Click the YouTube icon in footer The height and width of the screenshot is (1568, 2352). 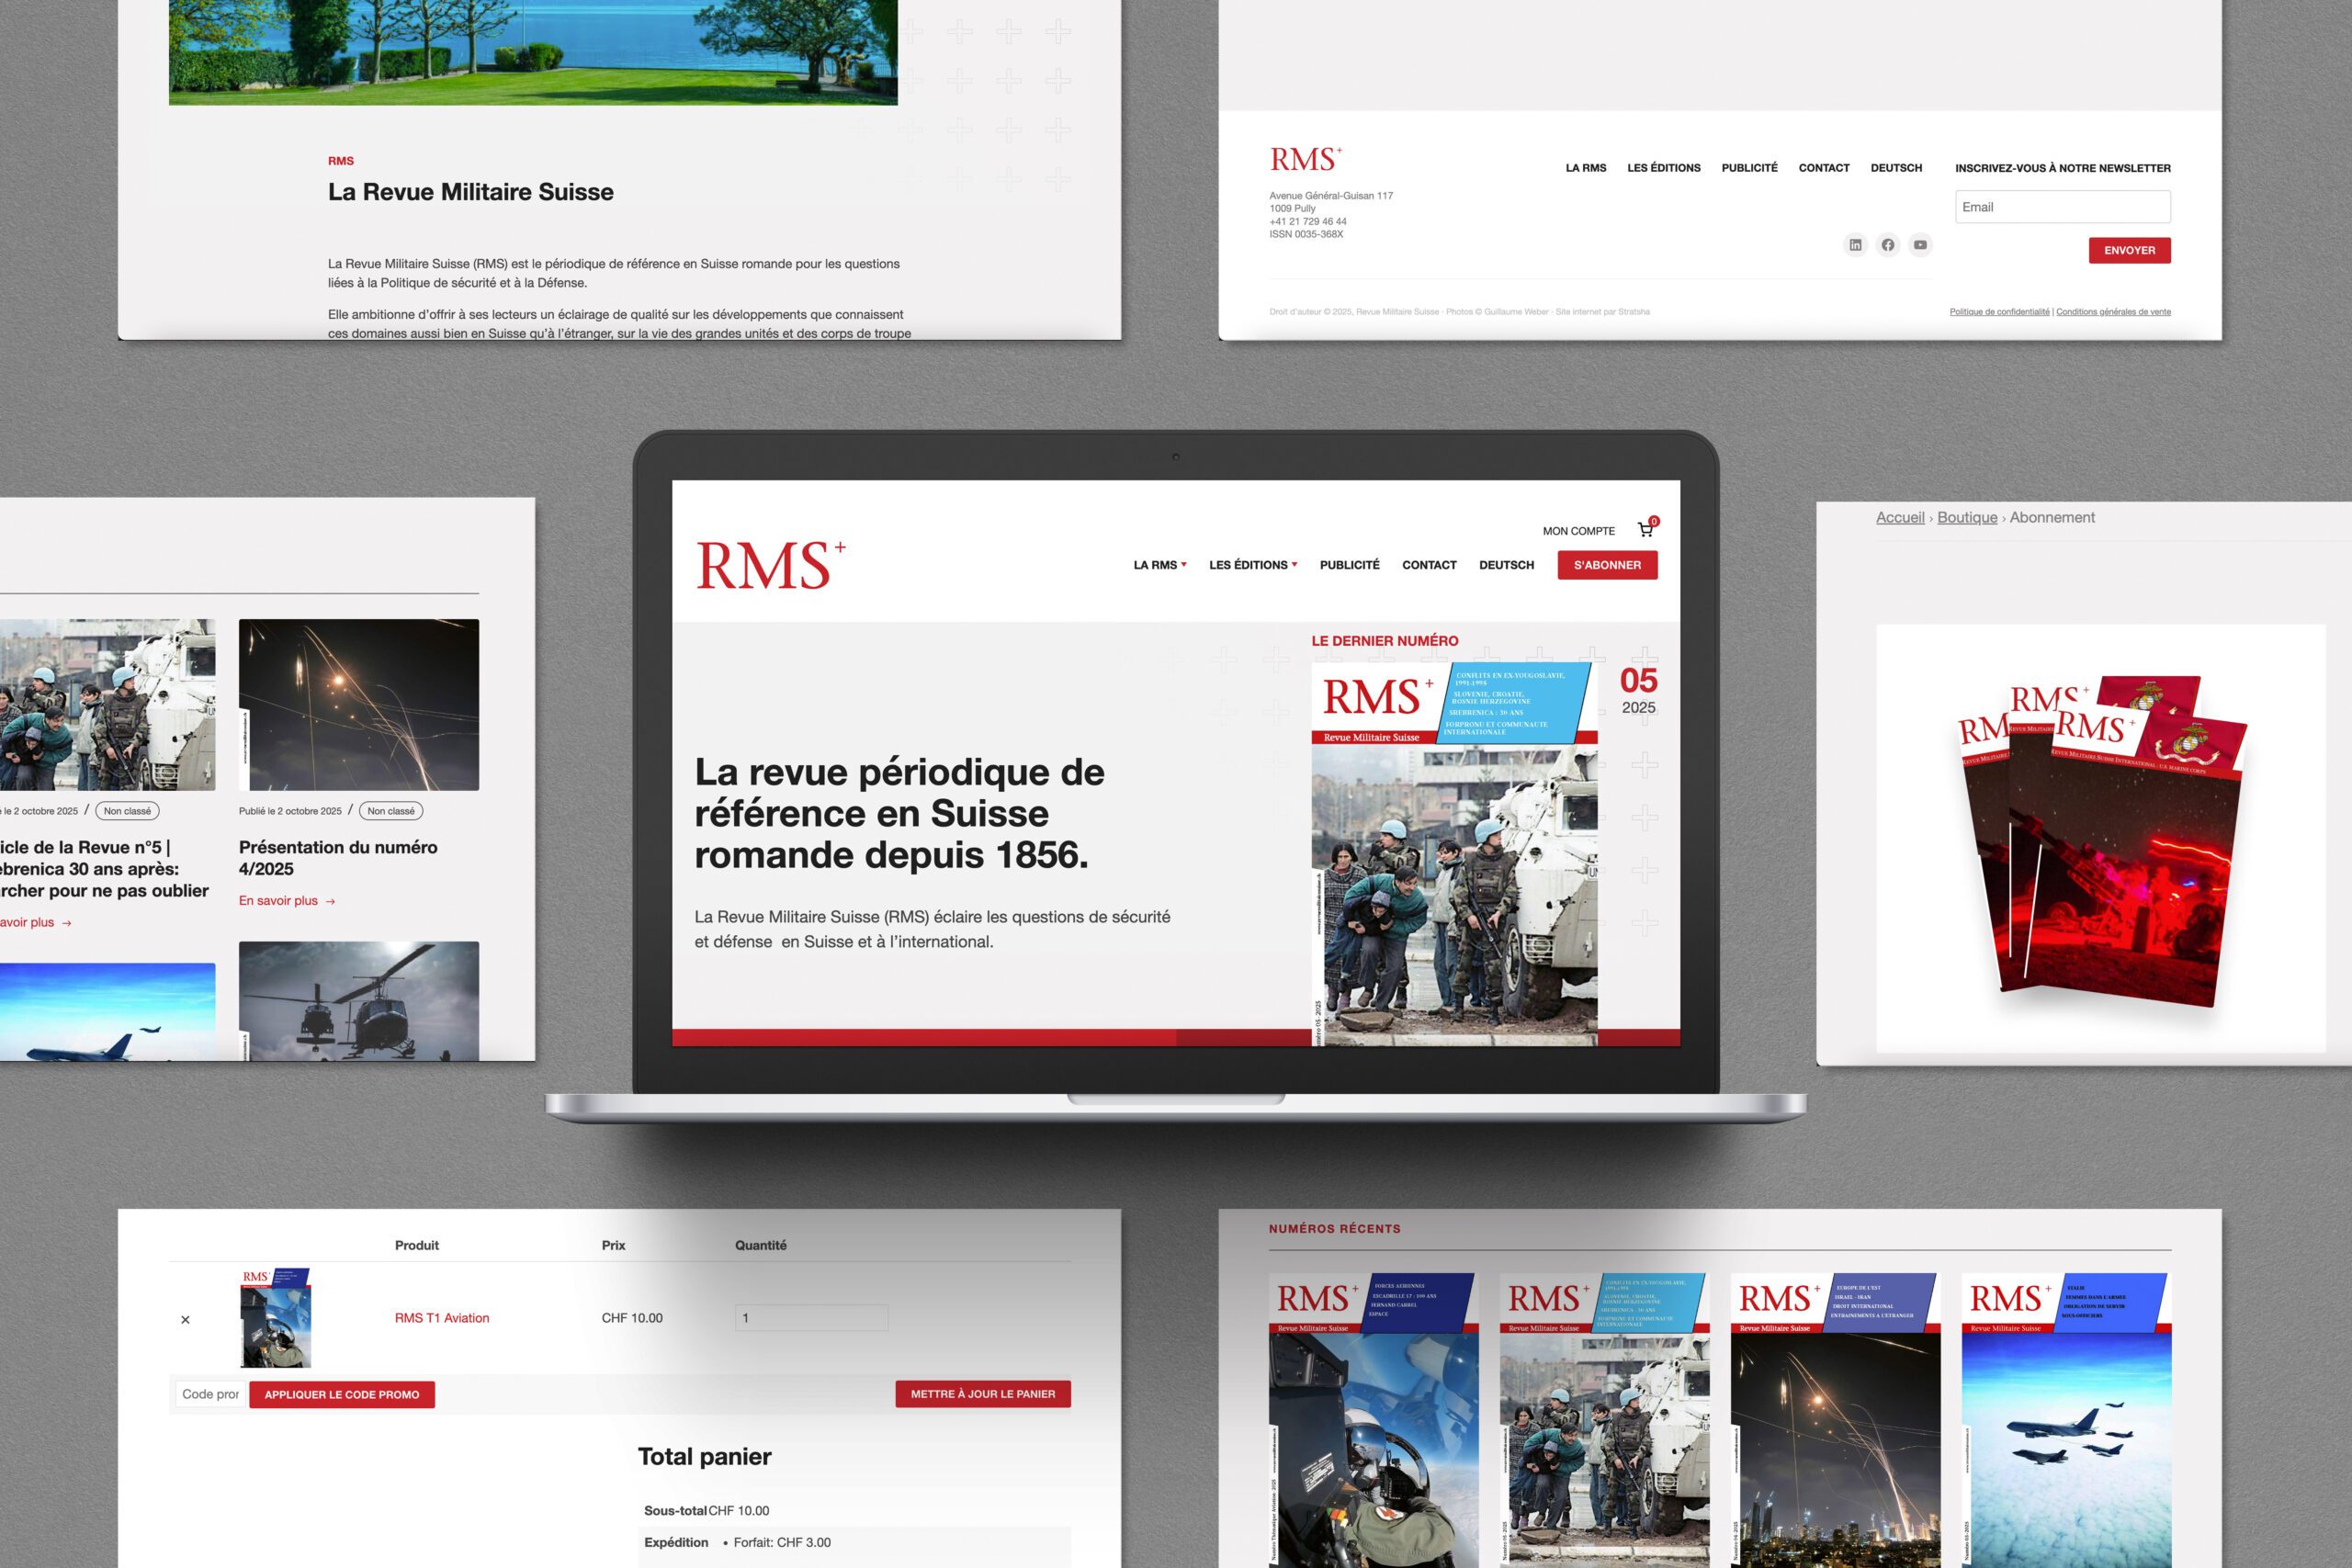1920,245
